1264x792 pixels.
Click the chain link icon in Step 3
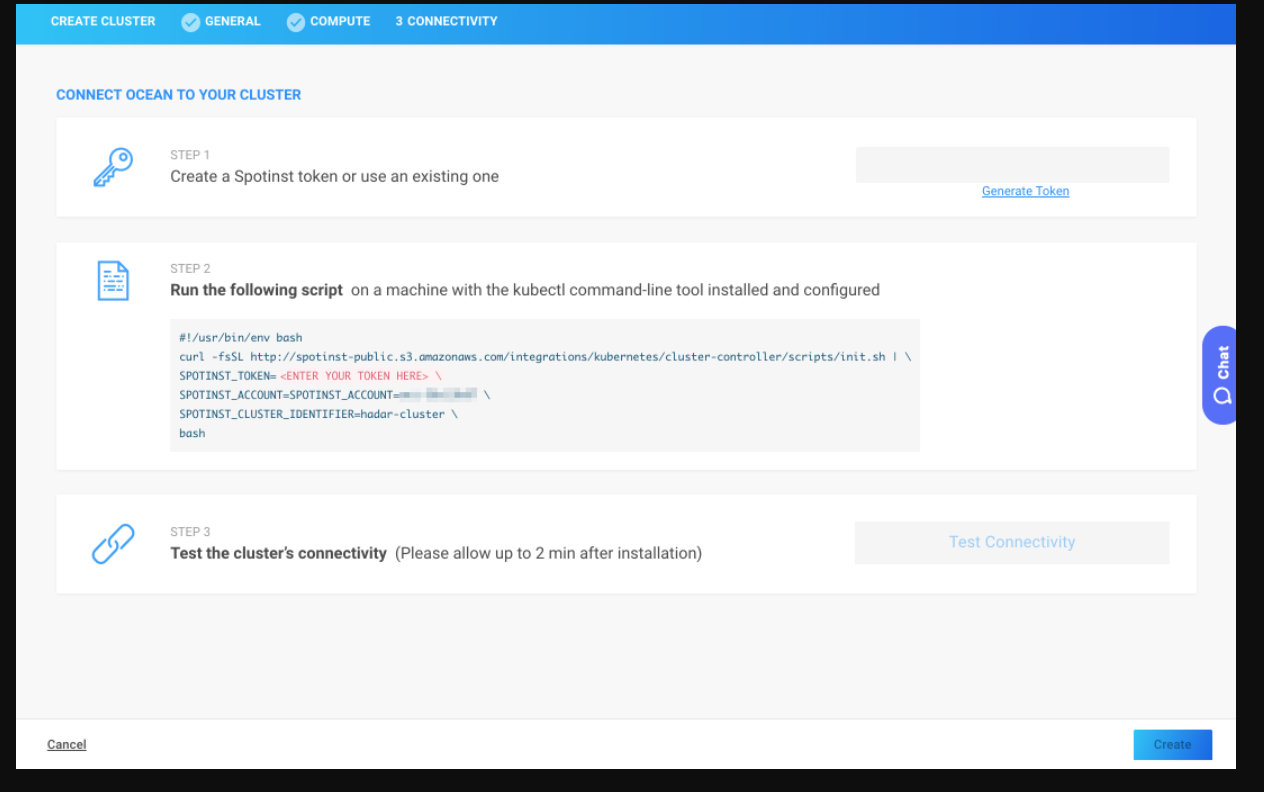113,544
